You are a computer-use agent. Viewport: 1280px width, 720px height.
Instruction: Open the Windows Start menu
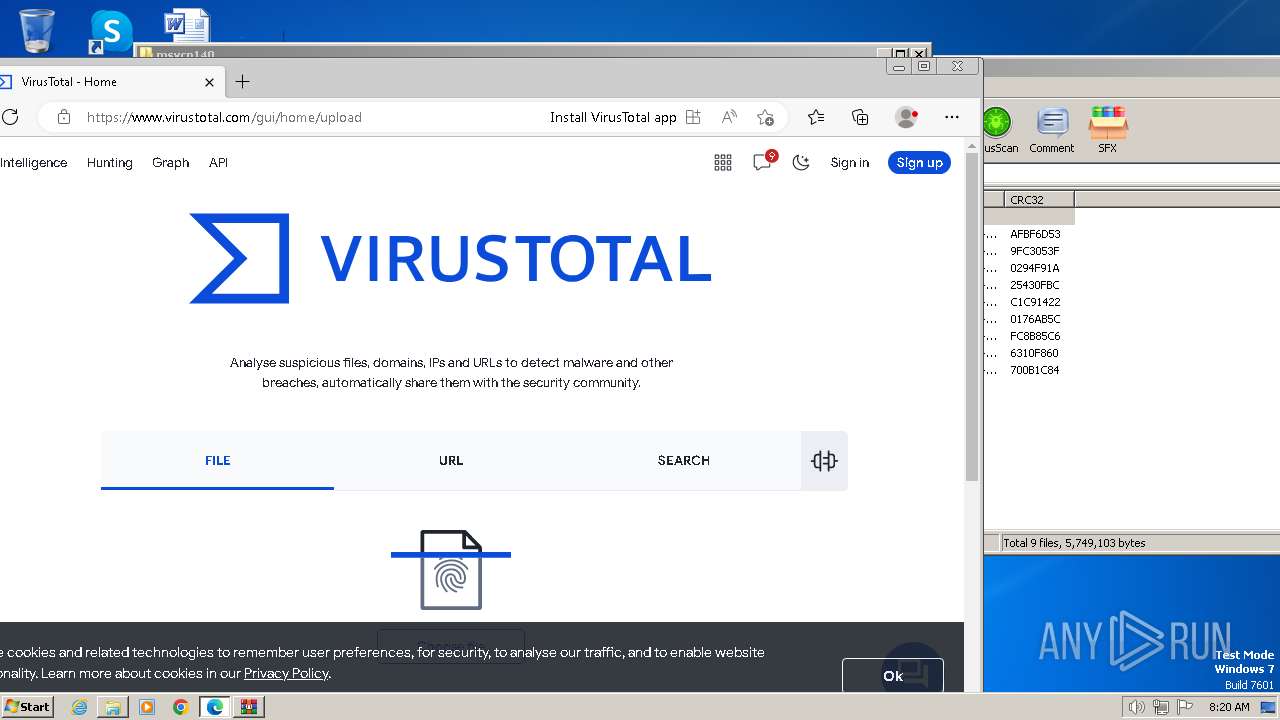[27, 706]
